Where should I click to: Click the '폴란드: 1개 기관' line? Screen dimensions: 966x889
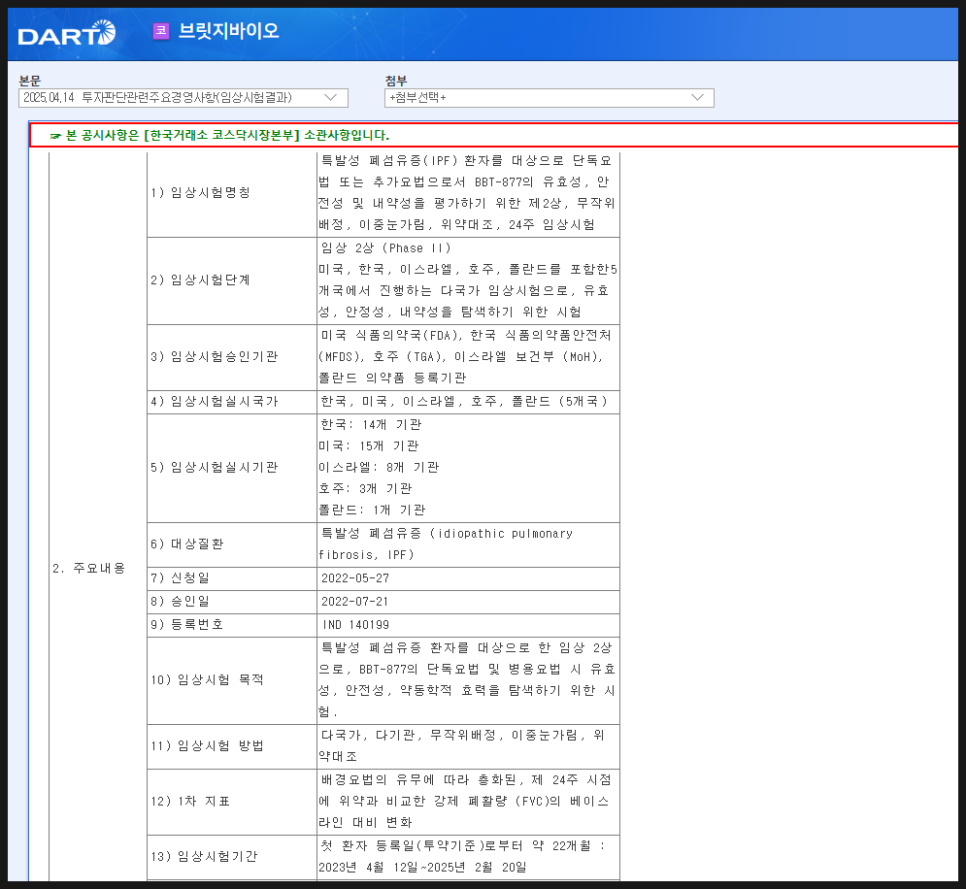tap(372, 510)
